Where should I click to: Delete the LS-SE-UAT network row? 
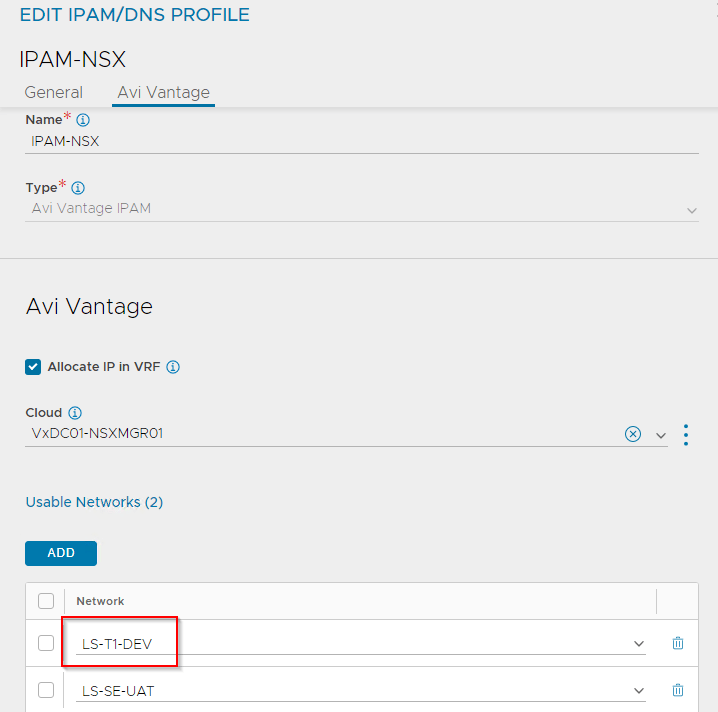pos(678,690)
